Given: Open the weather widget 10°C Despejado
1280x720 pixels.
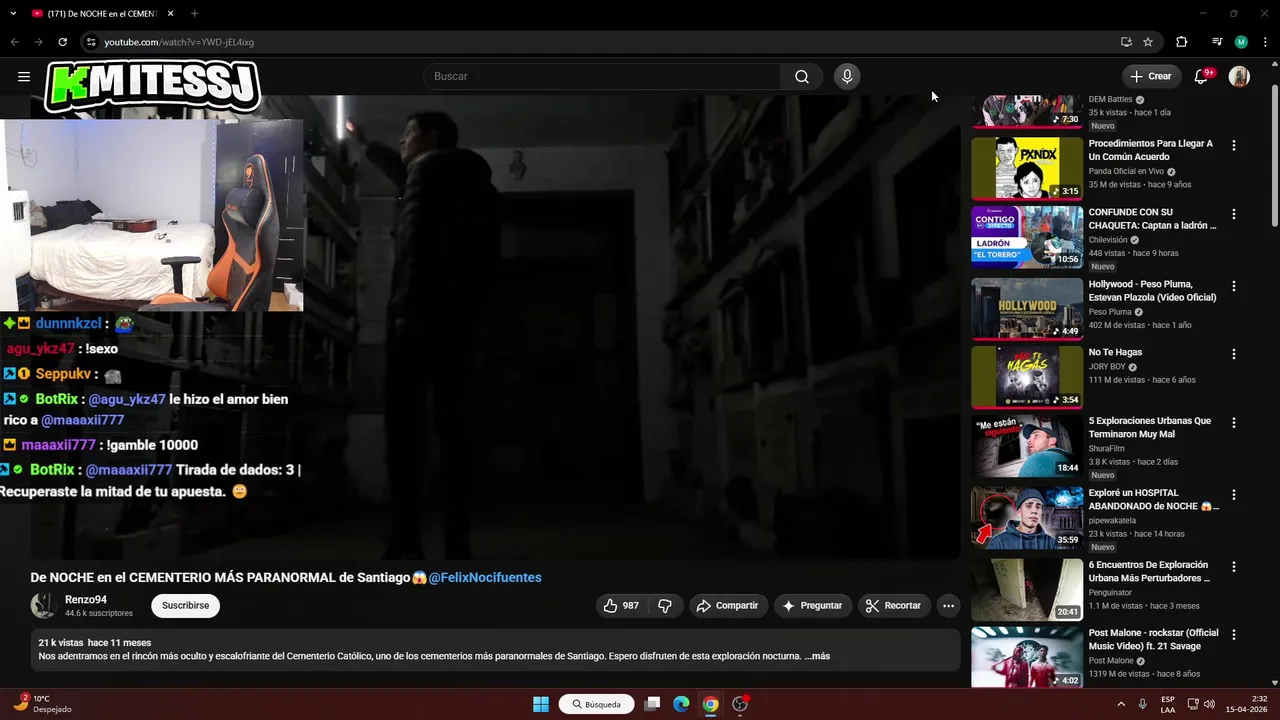Looking at the screenshot, I should [42, 704].
